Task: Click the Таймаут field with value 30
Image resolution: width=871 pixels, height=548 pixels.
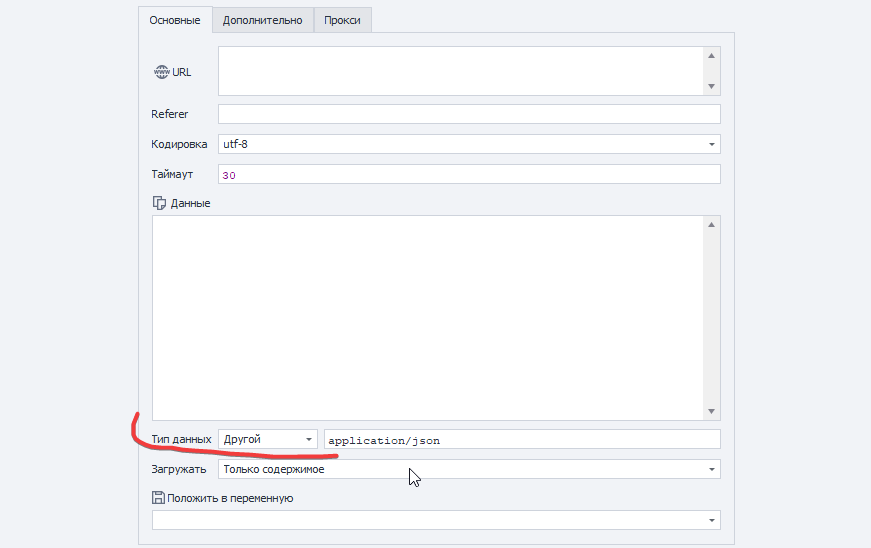Action: coord(469,174)
